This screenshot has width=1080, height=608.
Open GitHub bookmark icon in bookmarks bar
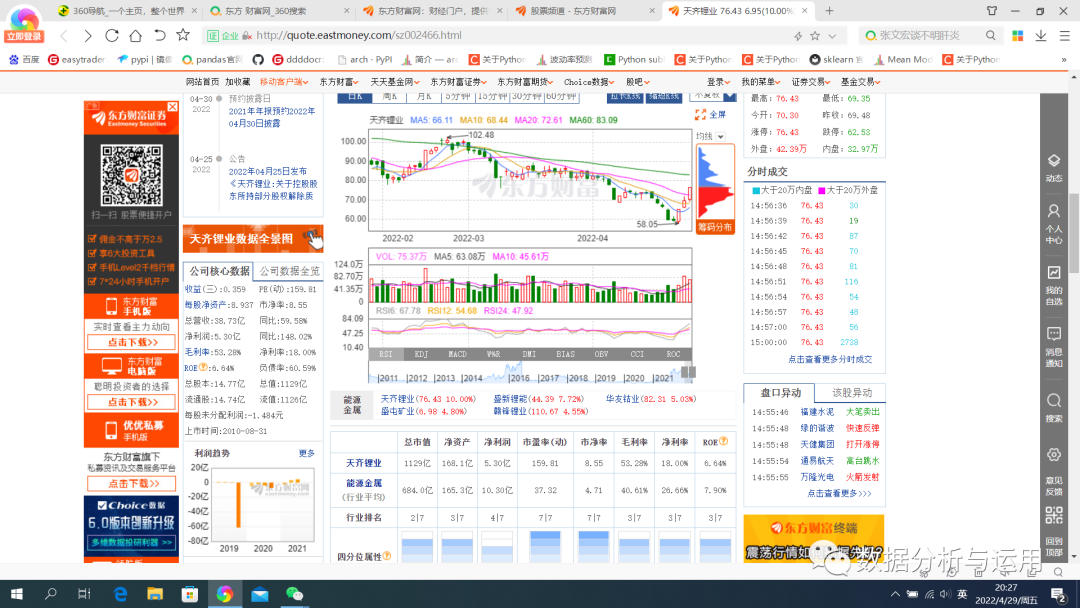click(x=258, y=60)
